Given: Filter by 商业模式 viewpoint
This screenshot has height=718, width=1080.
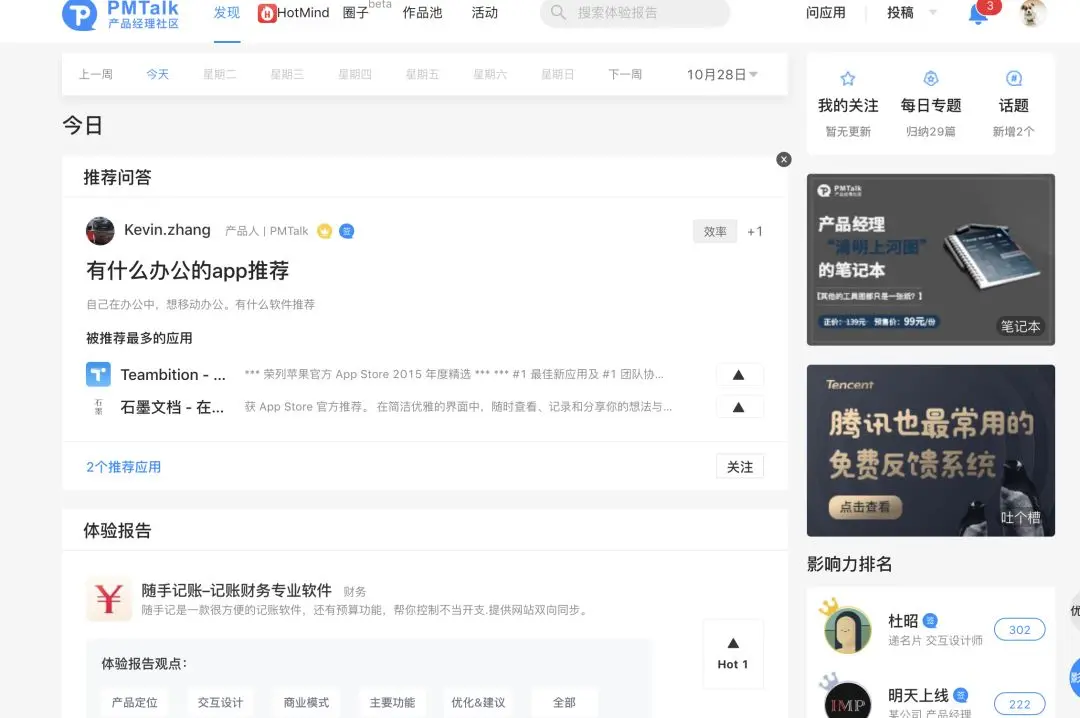Looking at the screenshot, I should tap(307, 702).
